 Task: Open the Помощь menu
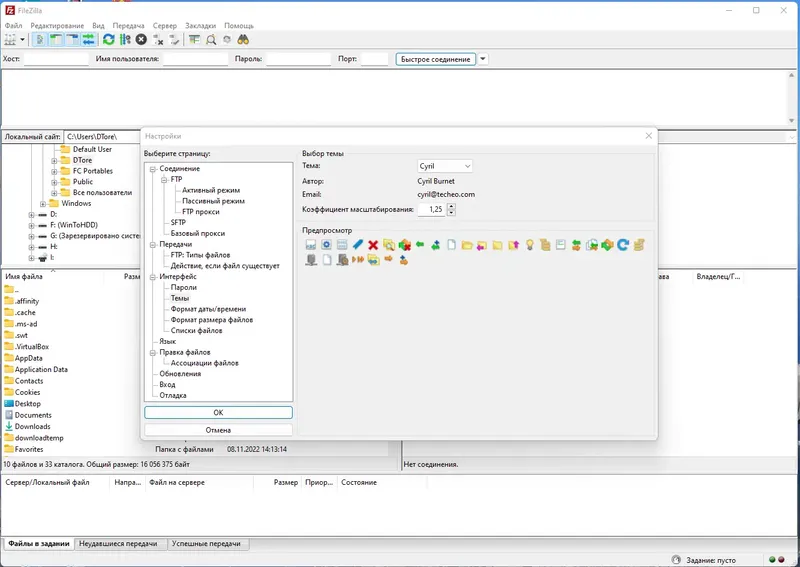(x=239, y=26)
